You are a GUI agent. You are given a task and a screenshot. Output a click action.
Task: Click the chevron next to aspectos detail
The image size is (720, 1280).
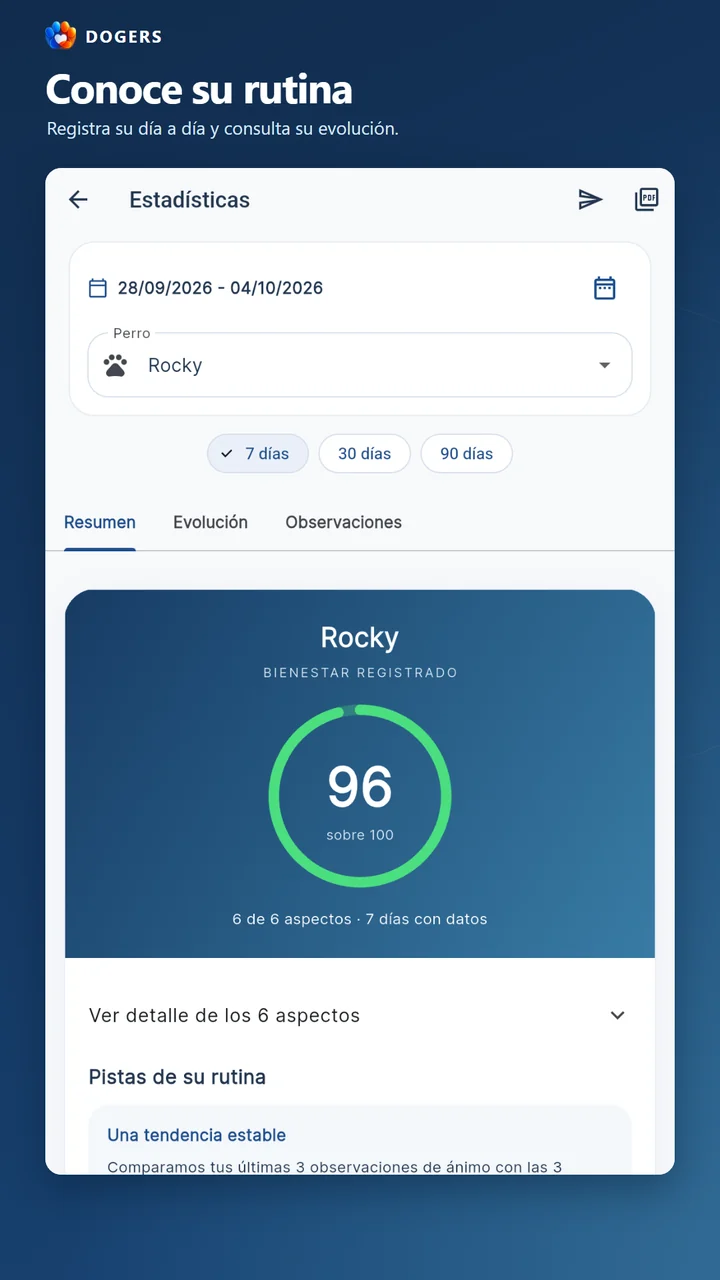coord(618,1015)
